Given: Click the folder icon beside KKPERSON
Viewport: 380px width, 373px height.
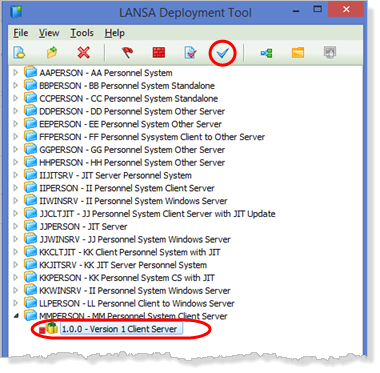Looking at the screenshot, I should (x=30, y=278).
